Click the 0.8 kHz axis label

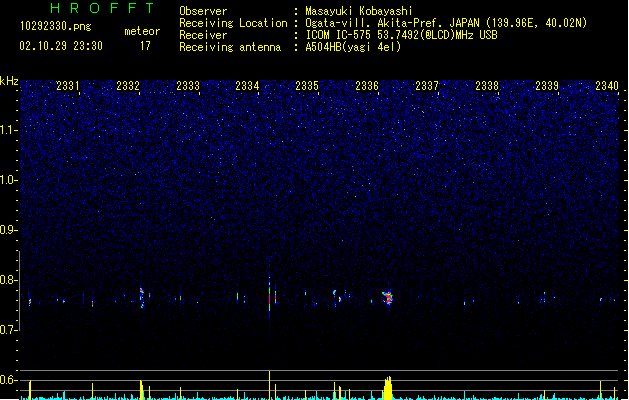pos(9,280)
